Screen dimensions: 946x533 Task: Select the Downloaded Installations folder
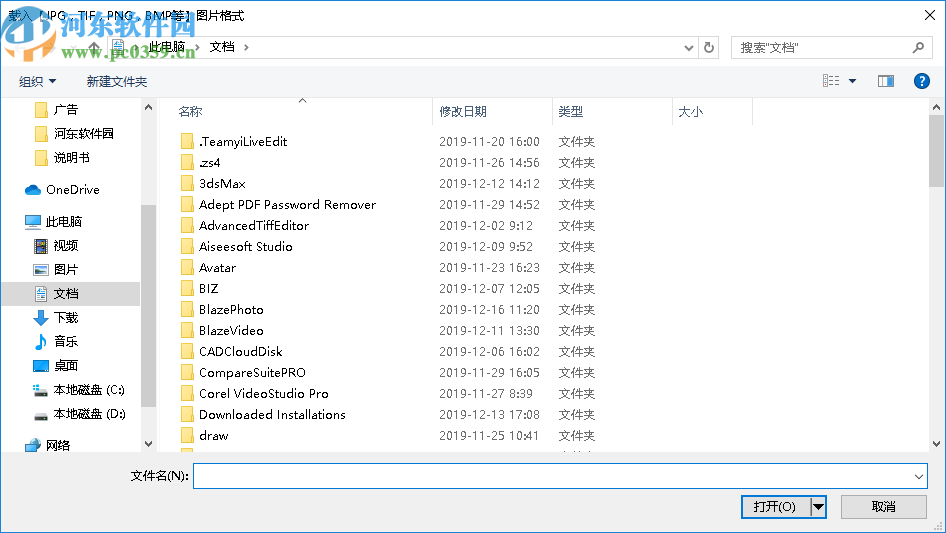pos(263,415)
